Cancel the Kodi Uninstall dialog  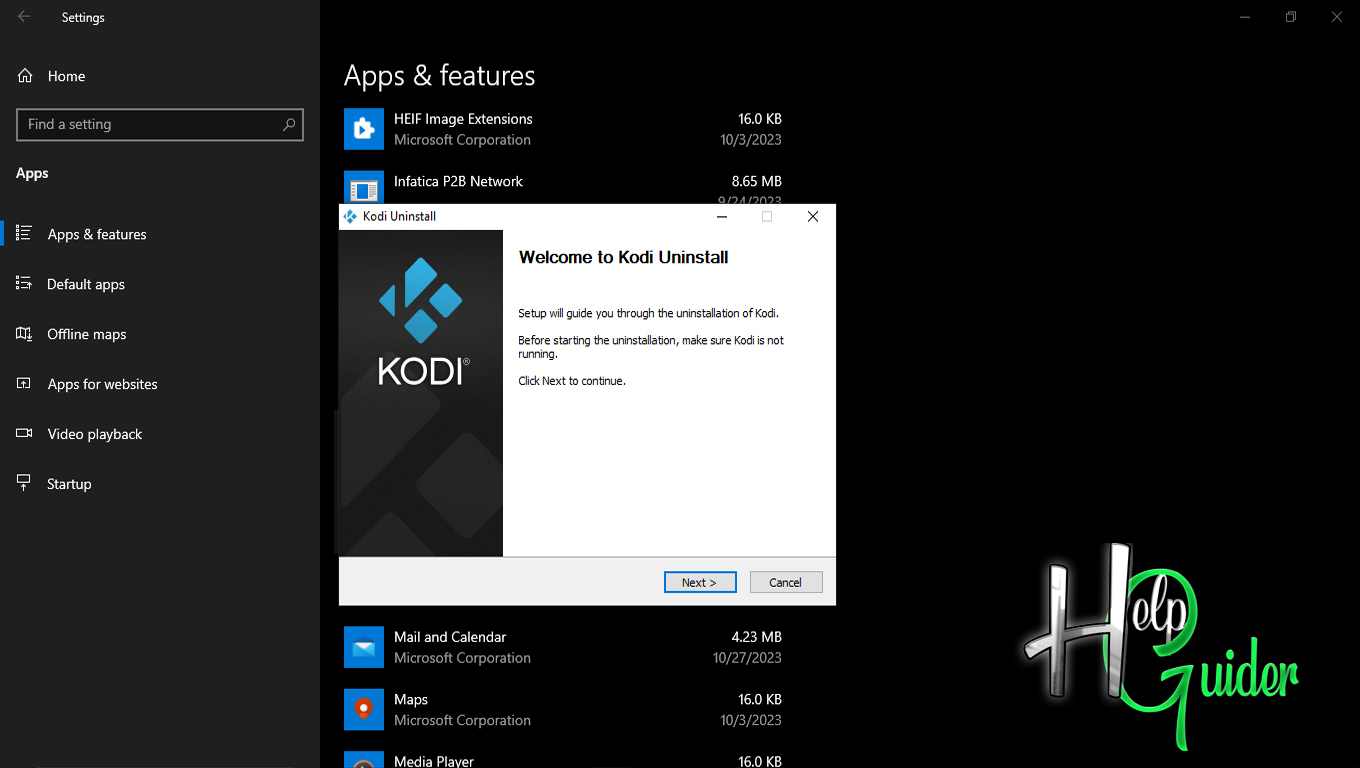tap(785, 582)
